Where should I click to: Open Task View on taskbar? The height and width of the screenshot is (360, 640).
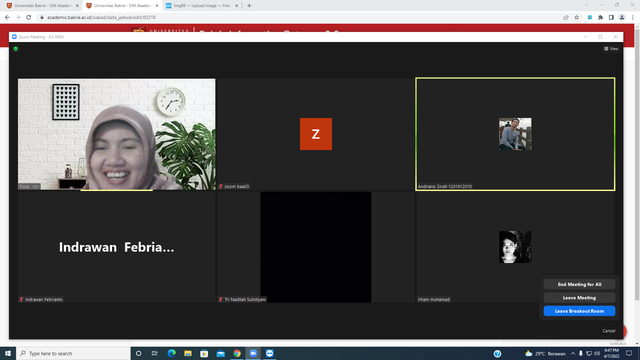tap(155, 353)
